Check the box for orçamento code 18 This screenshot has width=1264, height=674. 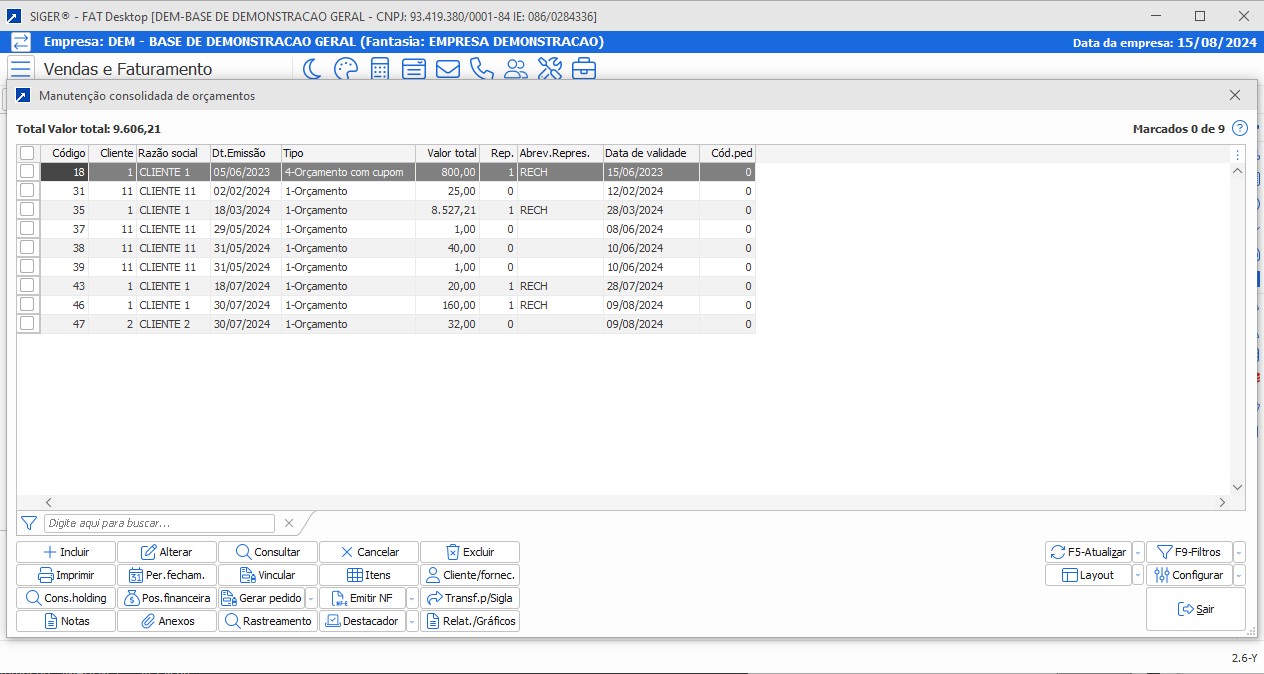click(x=27, y=172)
